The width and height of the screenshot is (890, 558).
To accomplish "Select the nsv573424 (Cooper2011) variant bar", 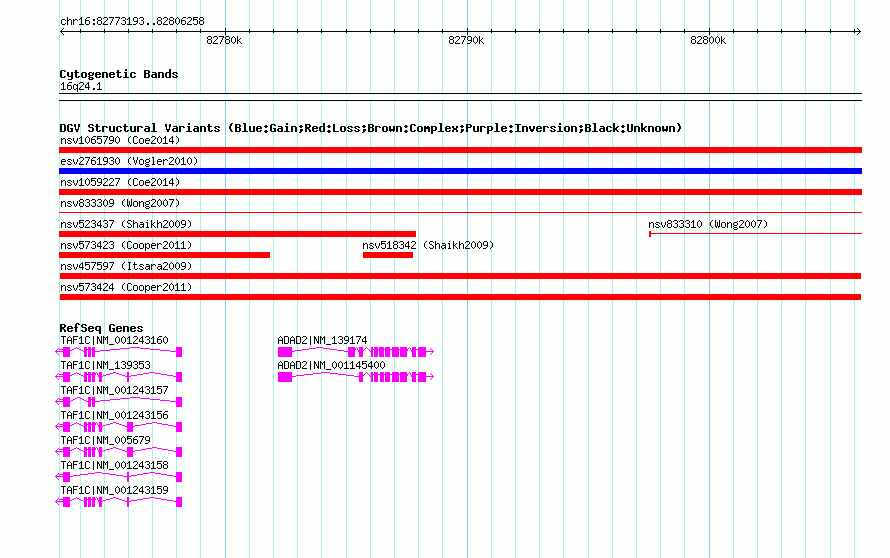I will click(x=460, y=297).
